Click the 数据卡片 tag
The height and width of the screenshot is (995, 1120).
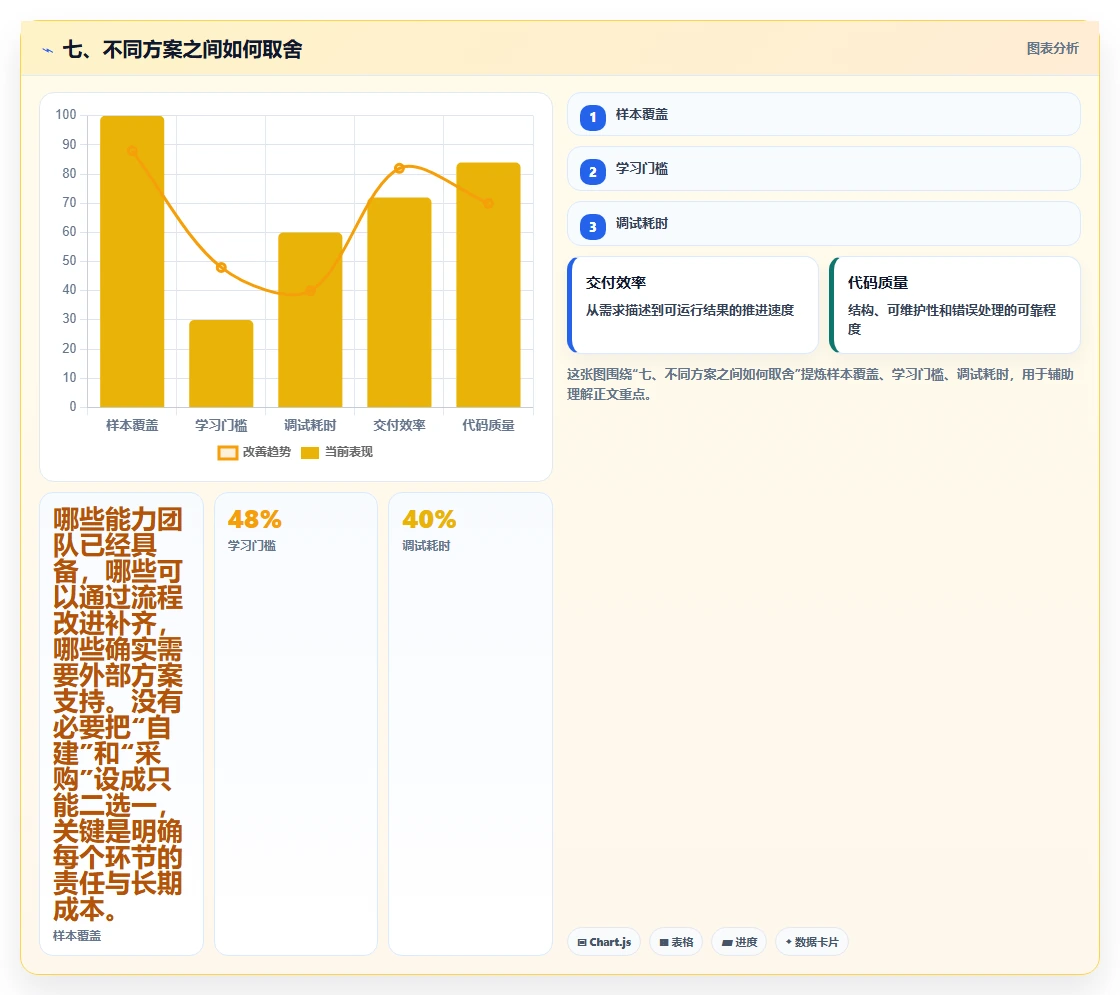click(x=812, y=942)
